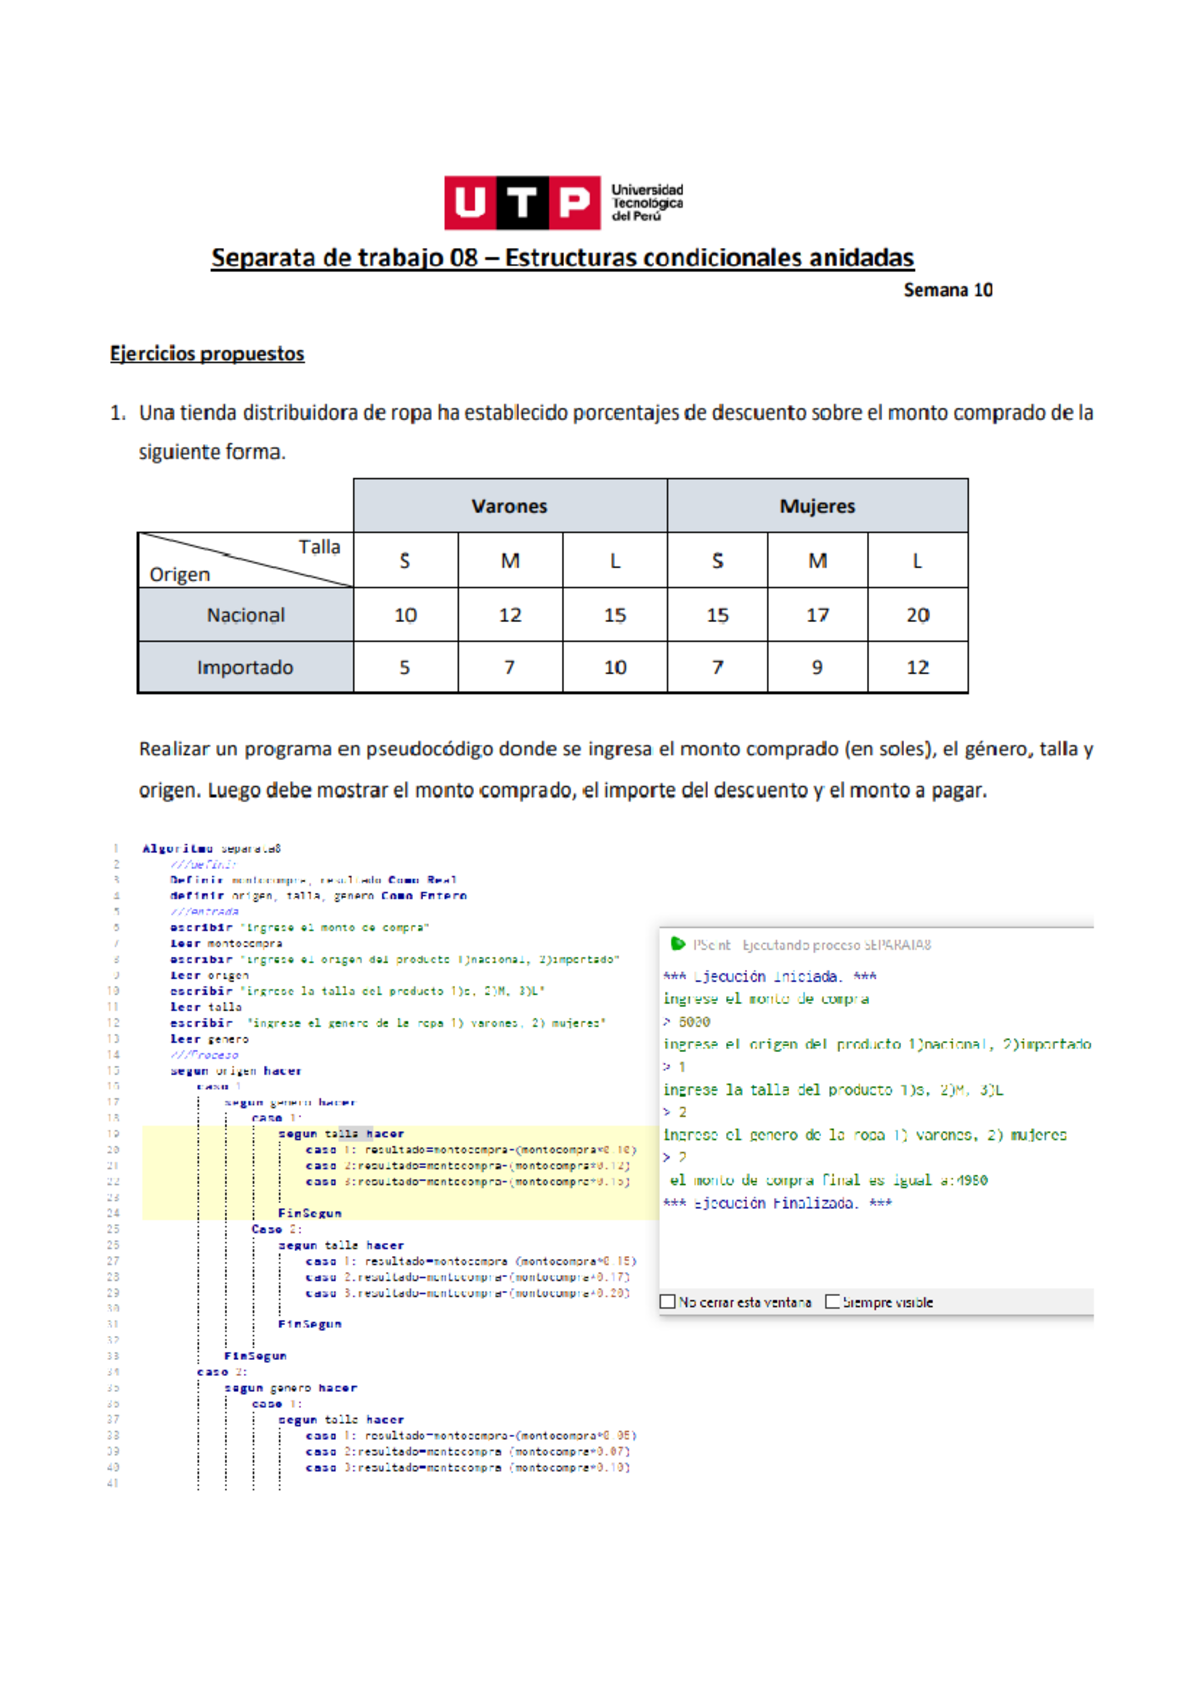The width and height of the screenshot is (1200, 1698).
Task: Check the "Siempre visible" option
Action: tap(832, 1302)
